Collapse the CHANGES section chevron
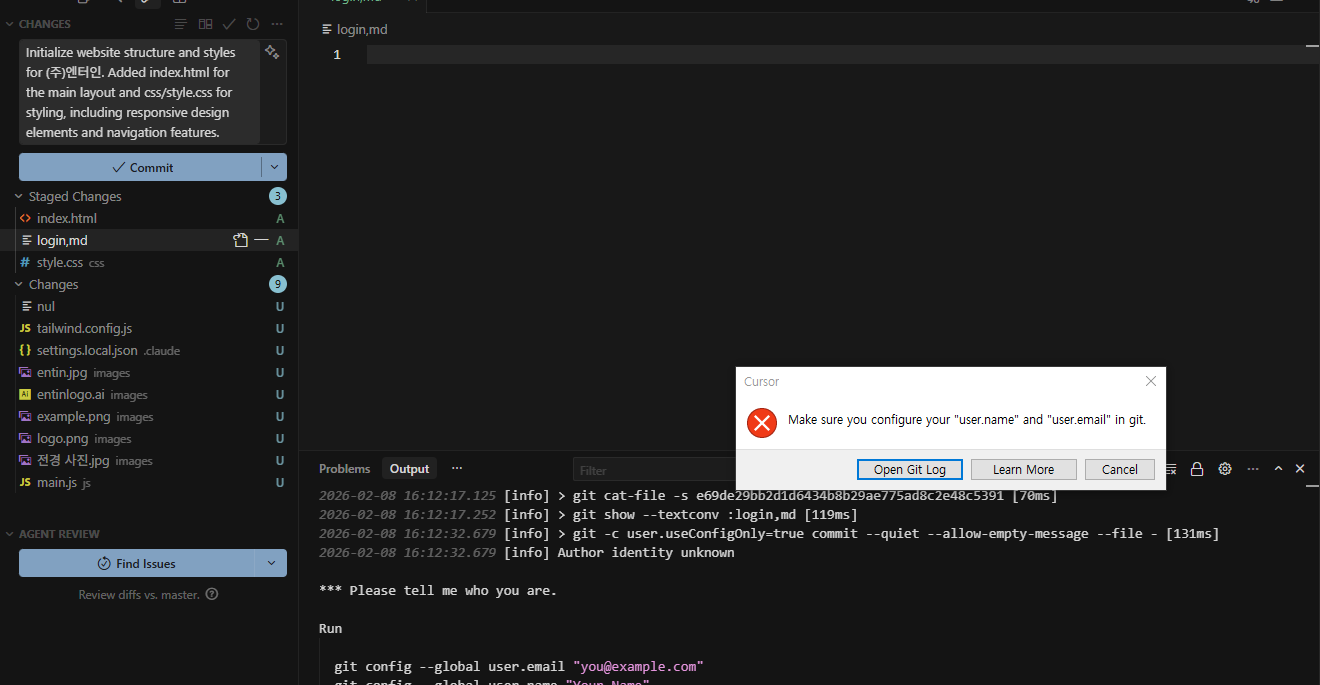 click(10, 24)
